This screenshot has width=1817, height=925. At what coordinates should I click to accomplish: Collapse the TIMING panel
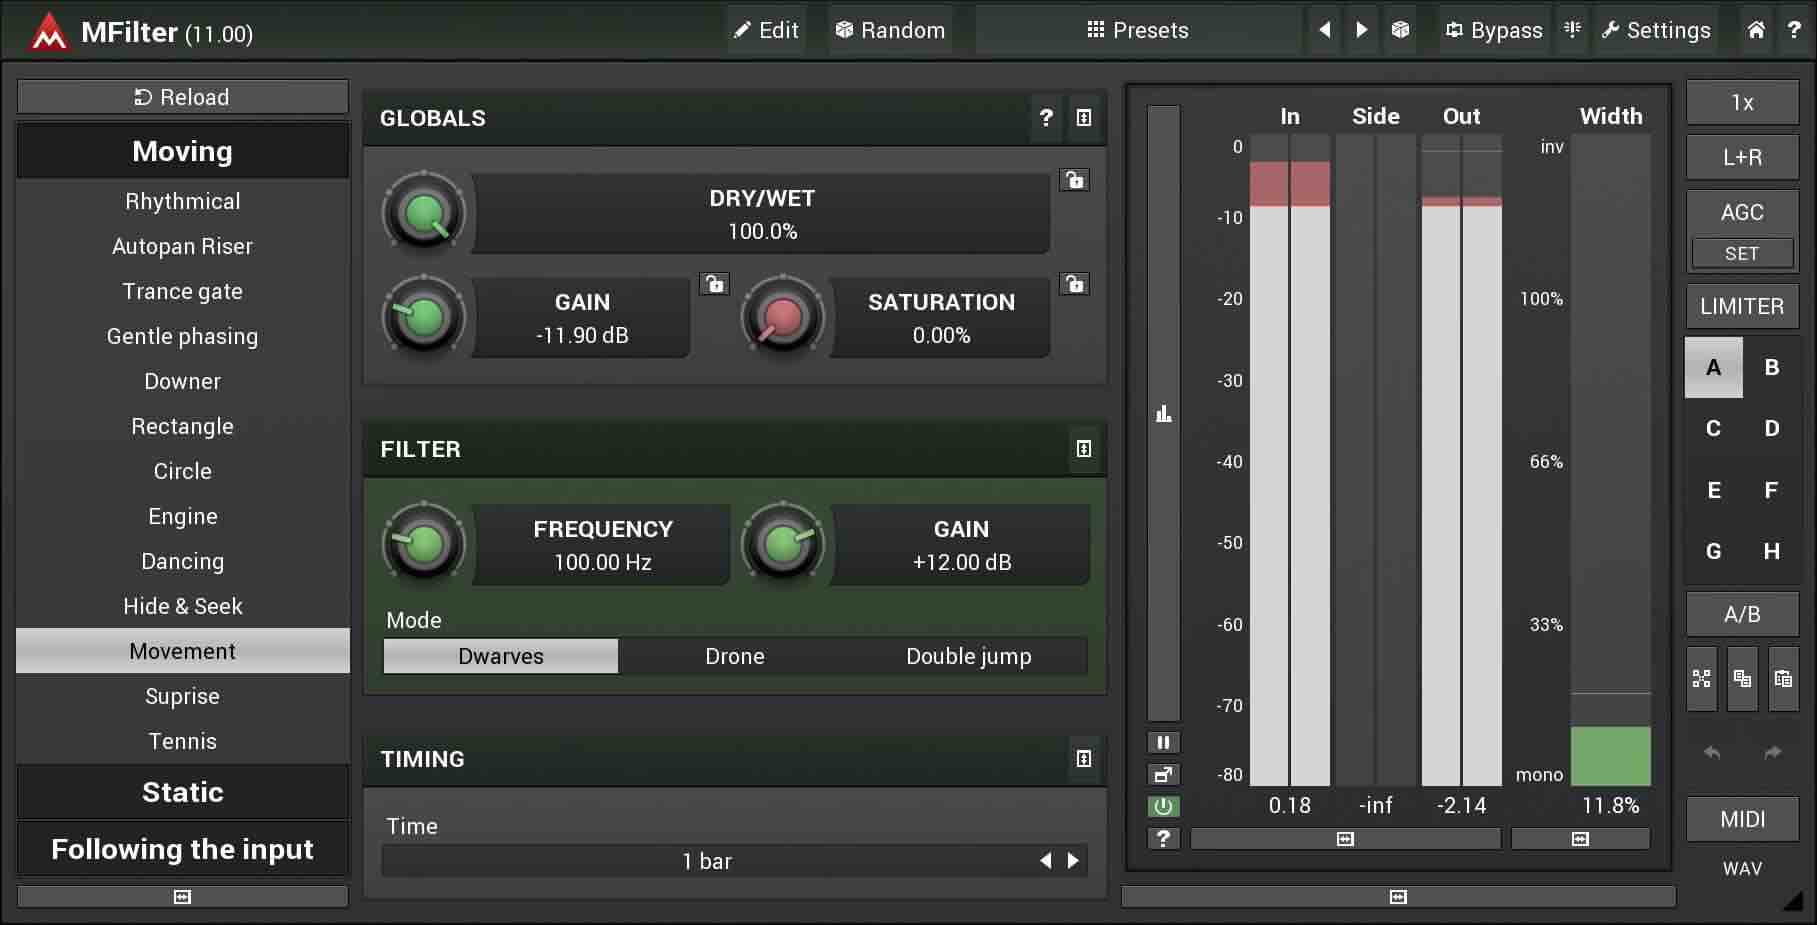click(1083, 759)
